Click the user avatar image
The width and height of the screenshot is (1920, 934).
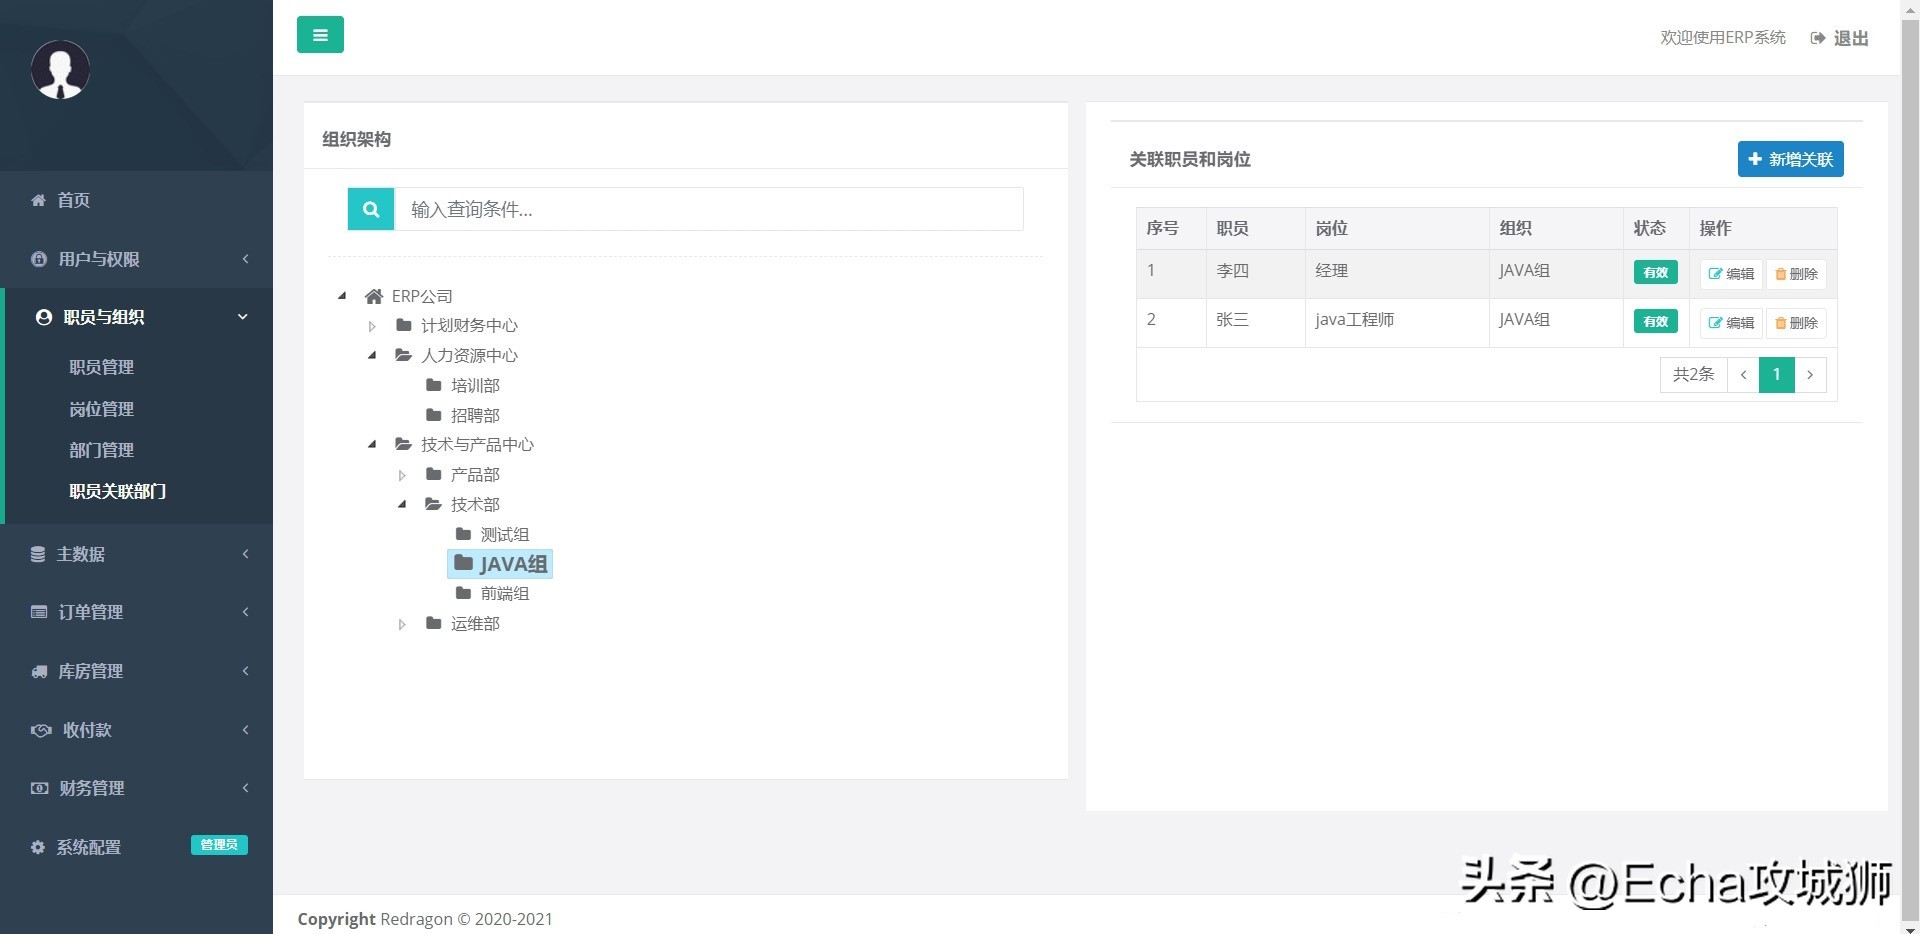click(60, 69)
